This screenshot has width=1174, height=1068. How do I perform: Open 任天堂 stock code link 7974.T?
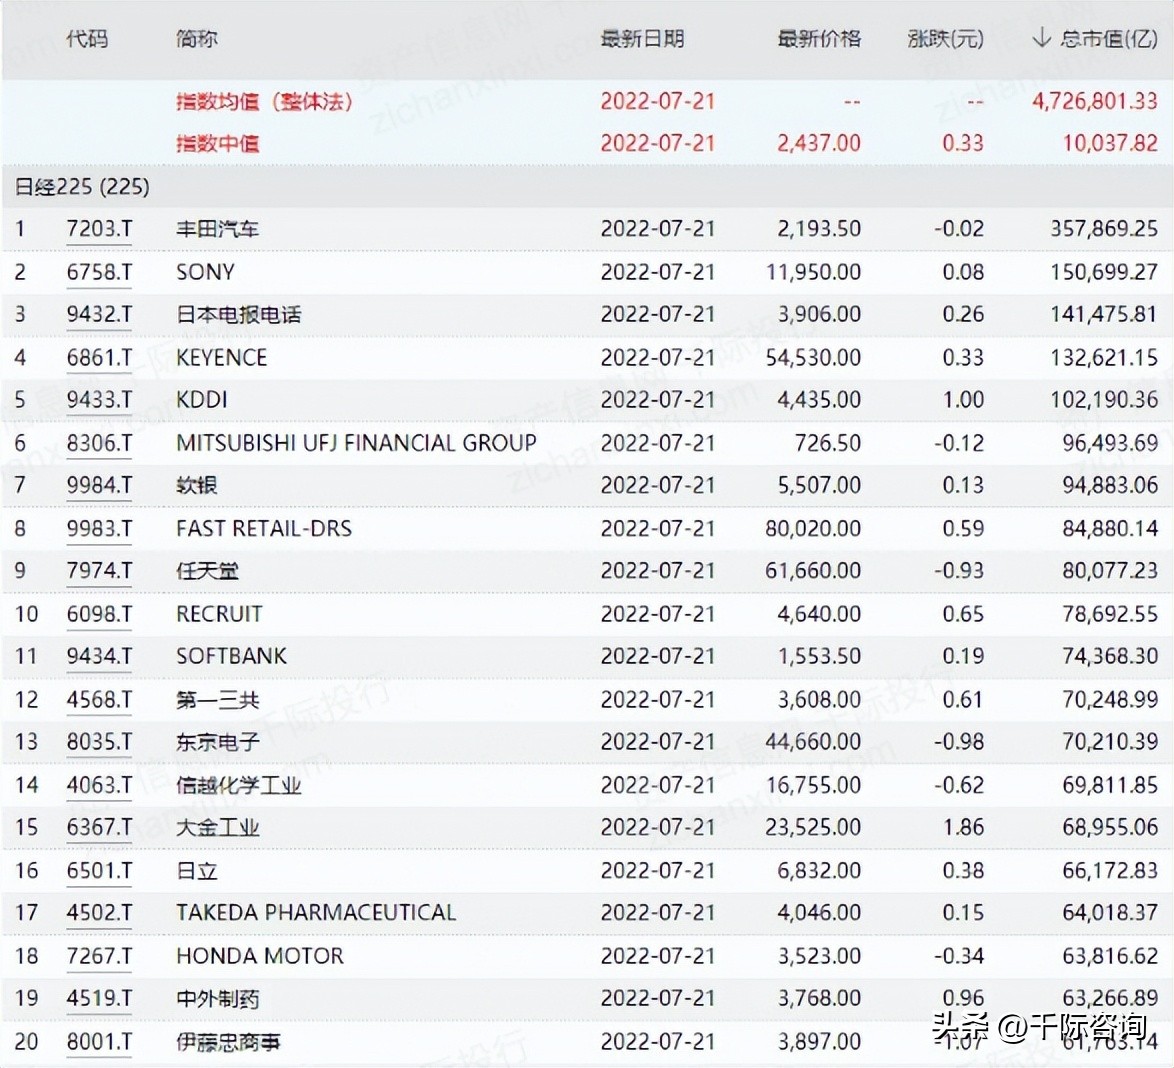point(98,571)
